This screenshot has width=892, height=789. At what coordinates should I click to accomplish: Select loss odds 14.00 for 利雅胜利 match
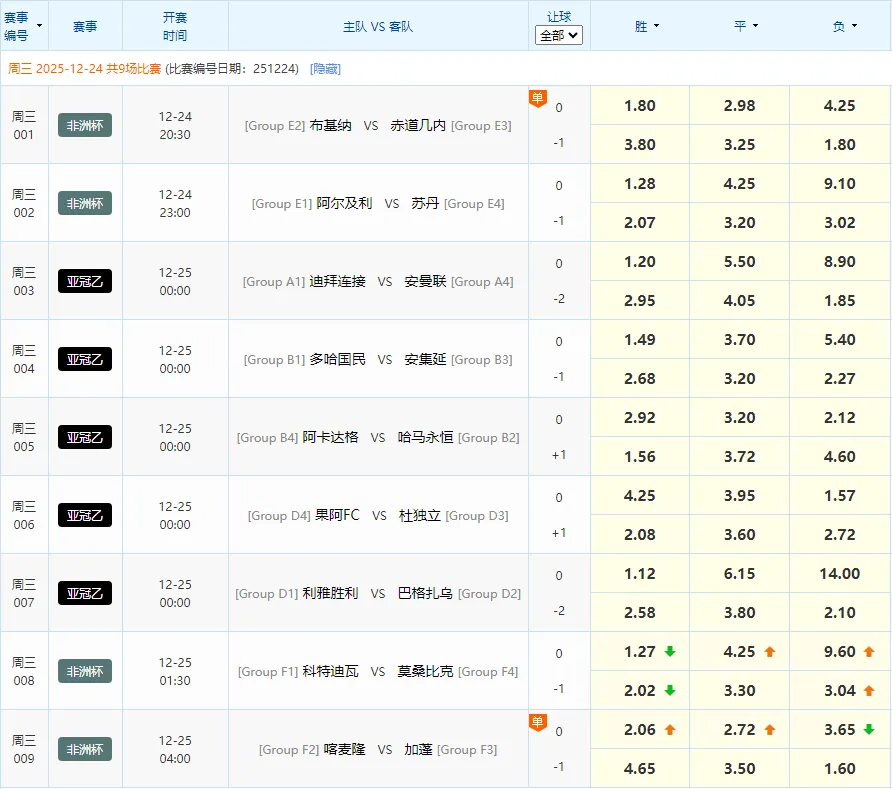point(839,574)
